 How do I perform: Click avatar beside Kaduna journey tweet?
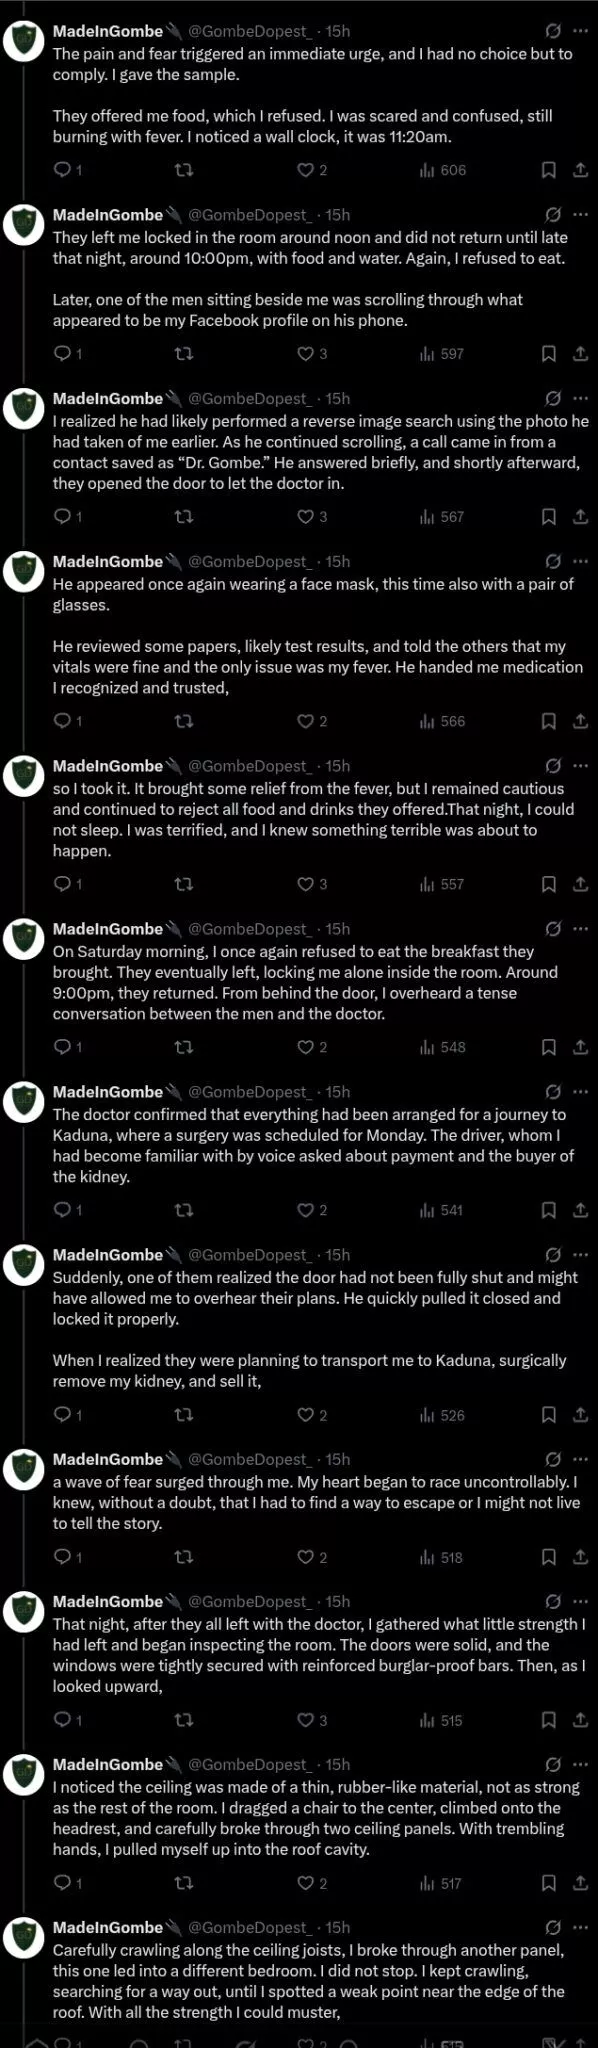(x=22, y=1103)
